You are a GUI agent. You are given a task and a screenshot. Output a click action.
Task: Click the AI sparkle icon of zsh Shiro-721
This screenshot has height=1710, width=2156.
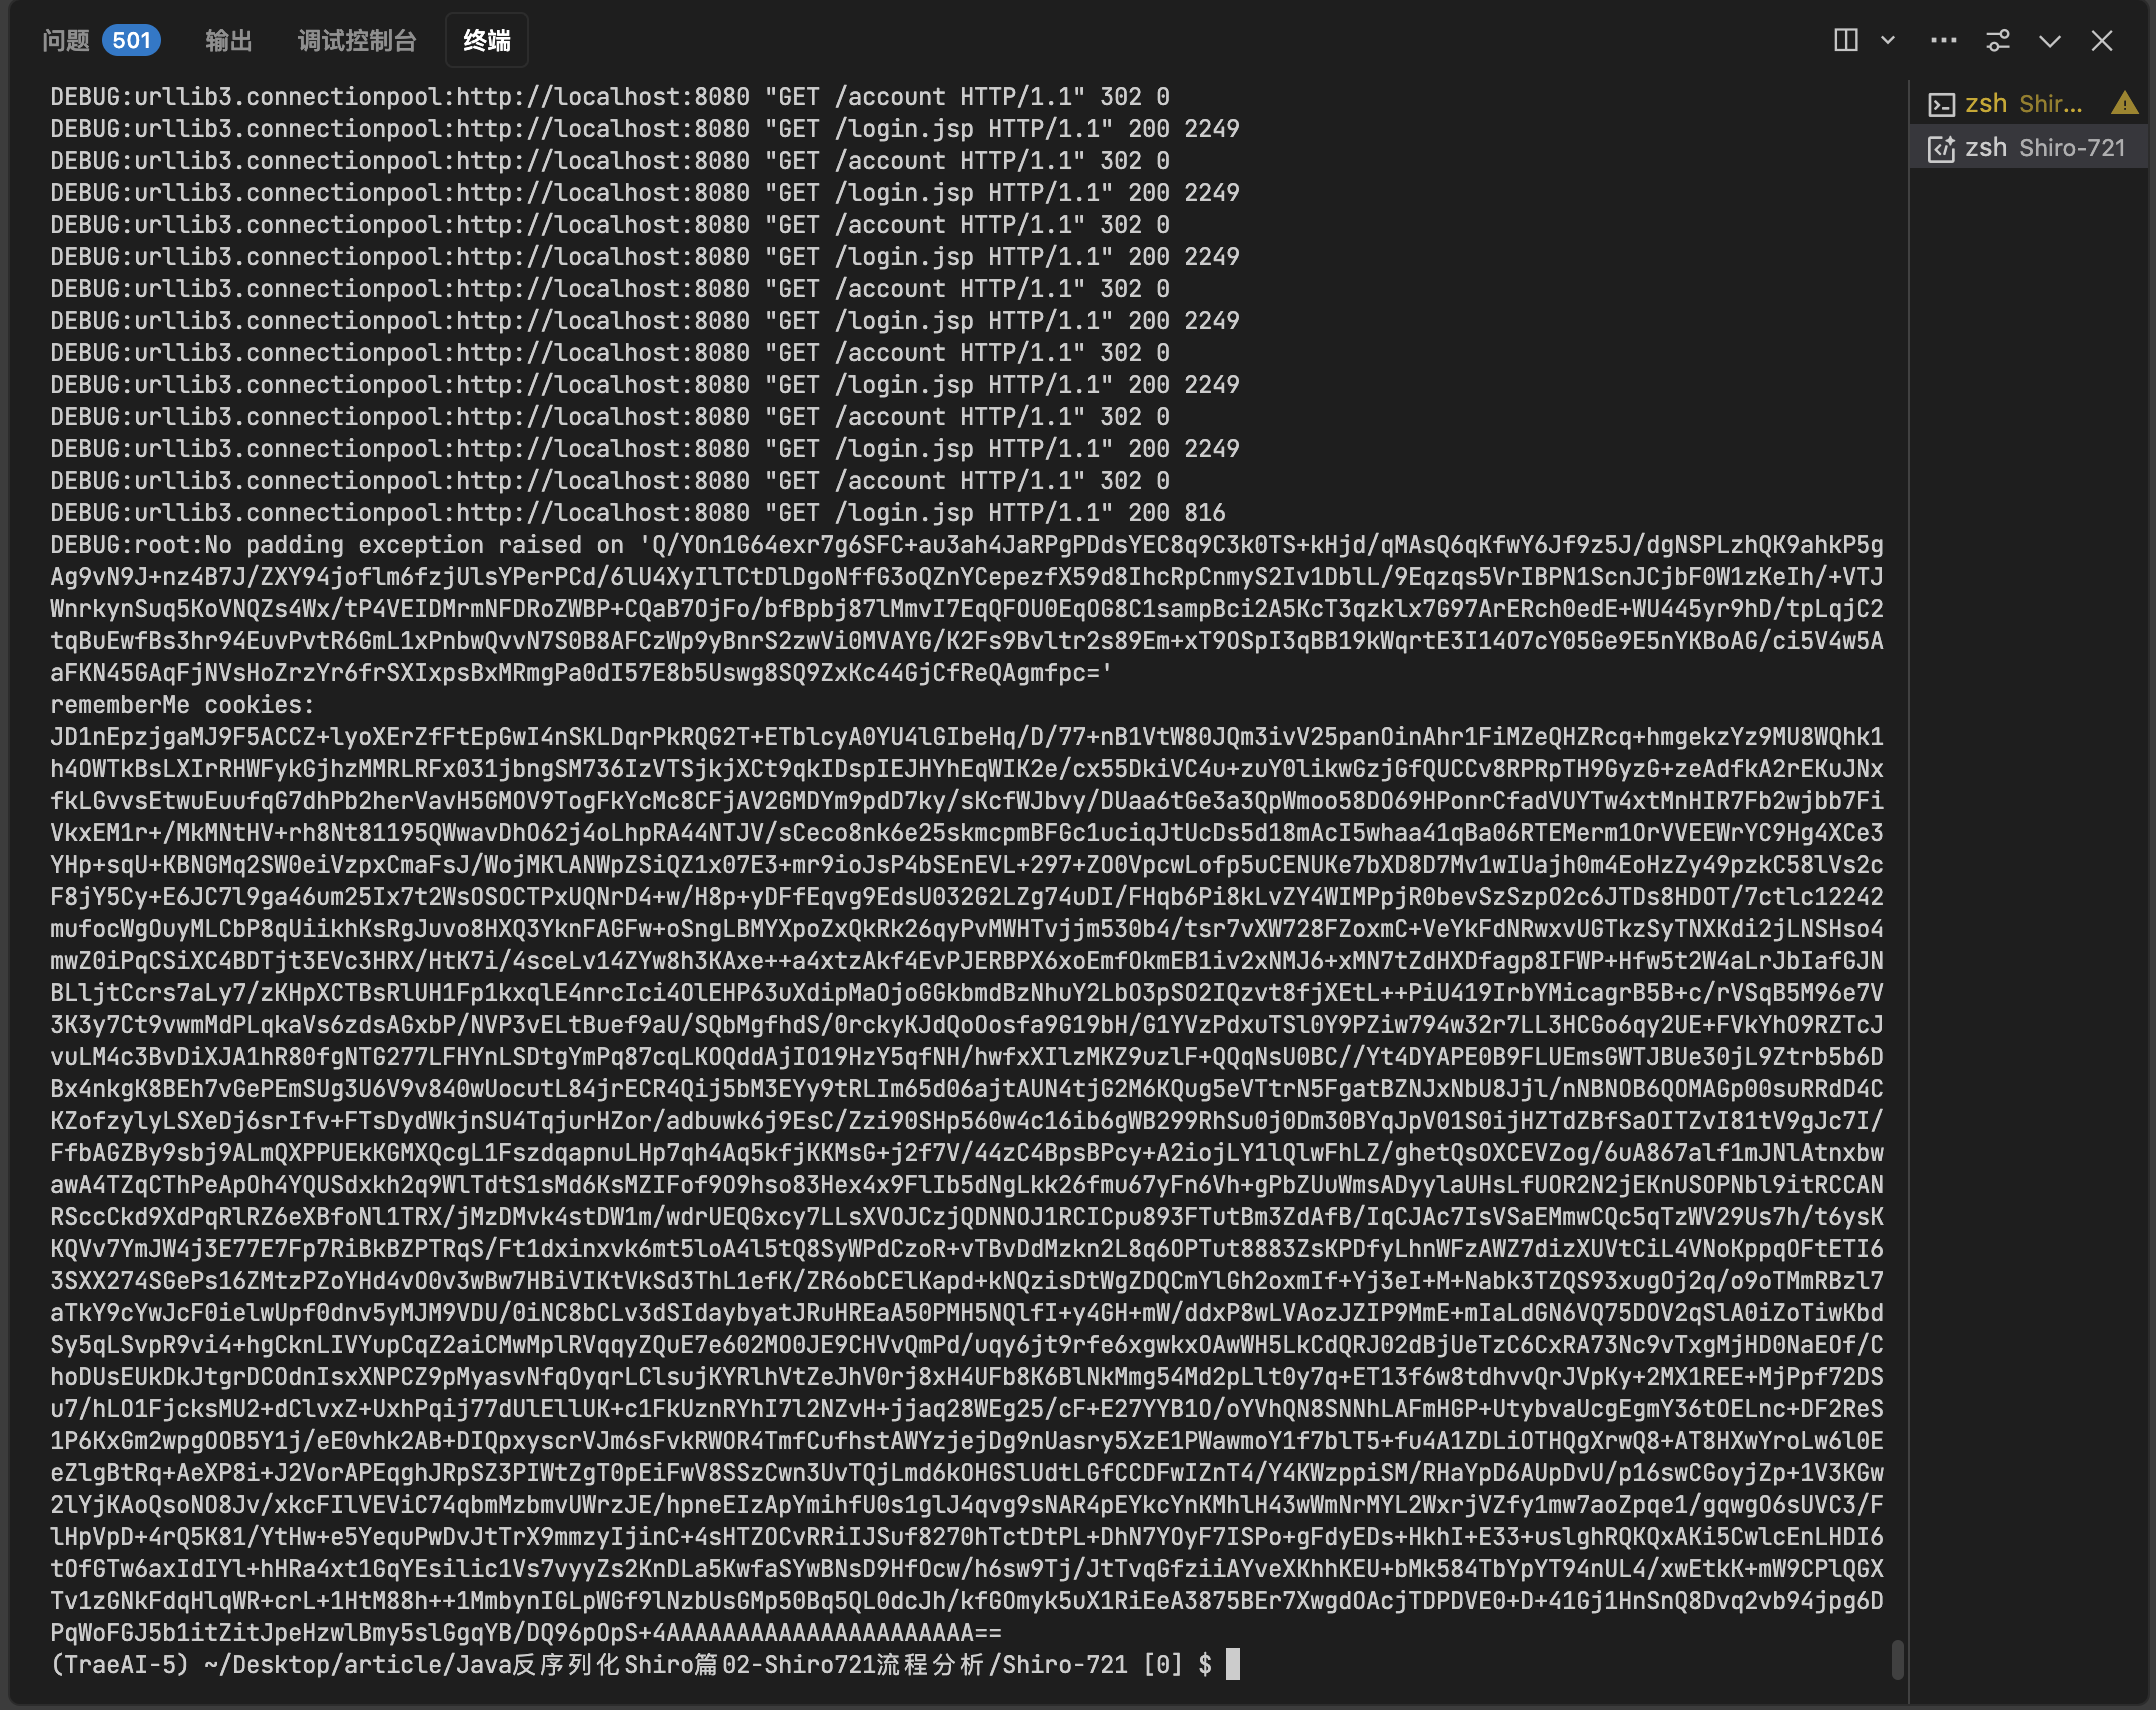[x=1941, y=148]
